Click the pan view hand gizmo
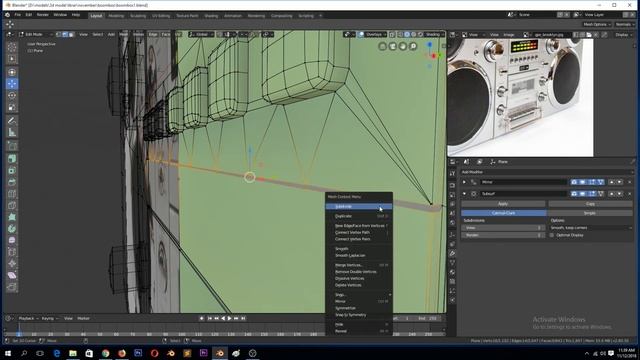Viewport: 640px width, 360px height. pyautogui.click(x=403, y=46)
